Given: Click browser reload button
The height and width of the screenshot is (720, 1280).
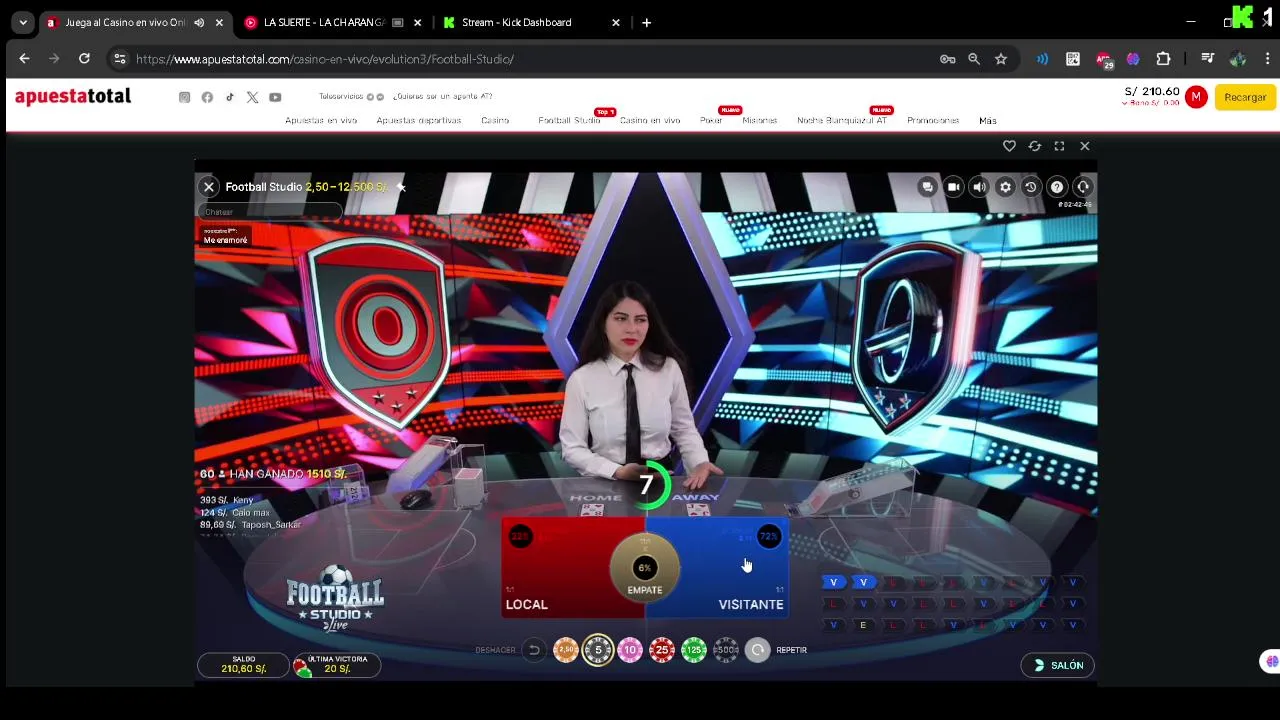Looking at the screenshot, I should click(84, 59).
